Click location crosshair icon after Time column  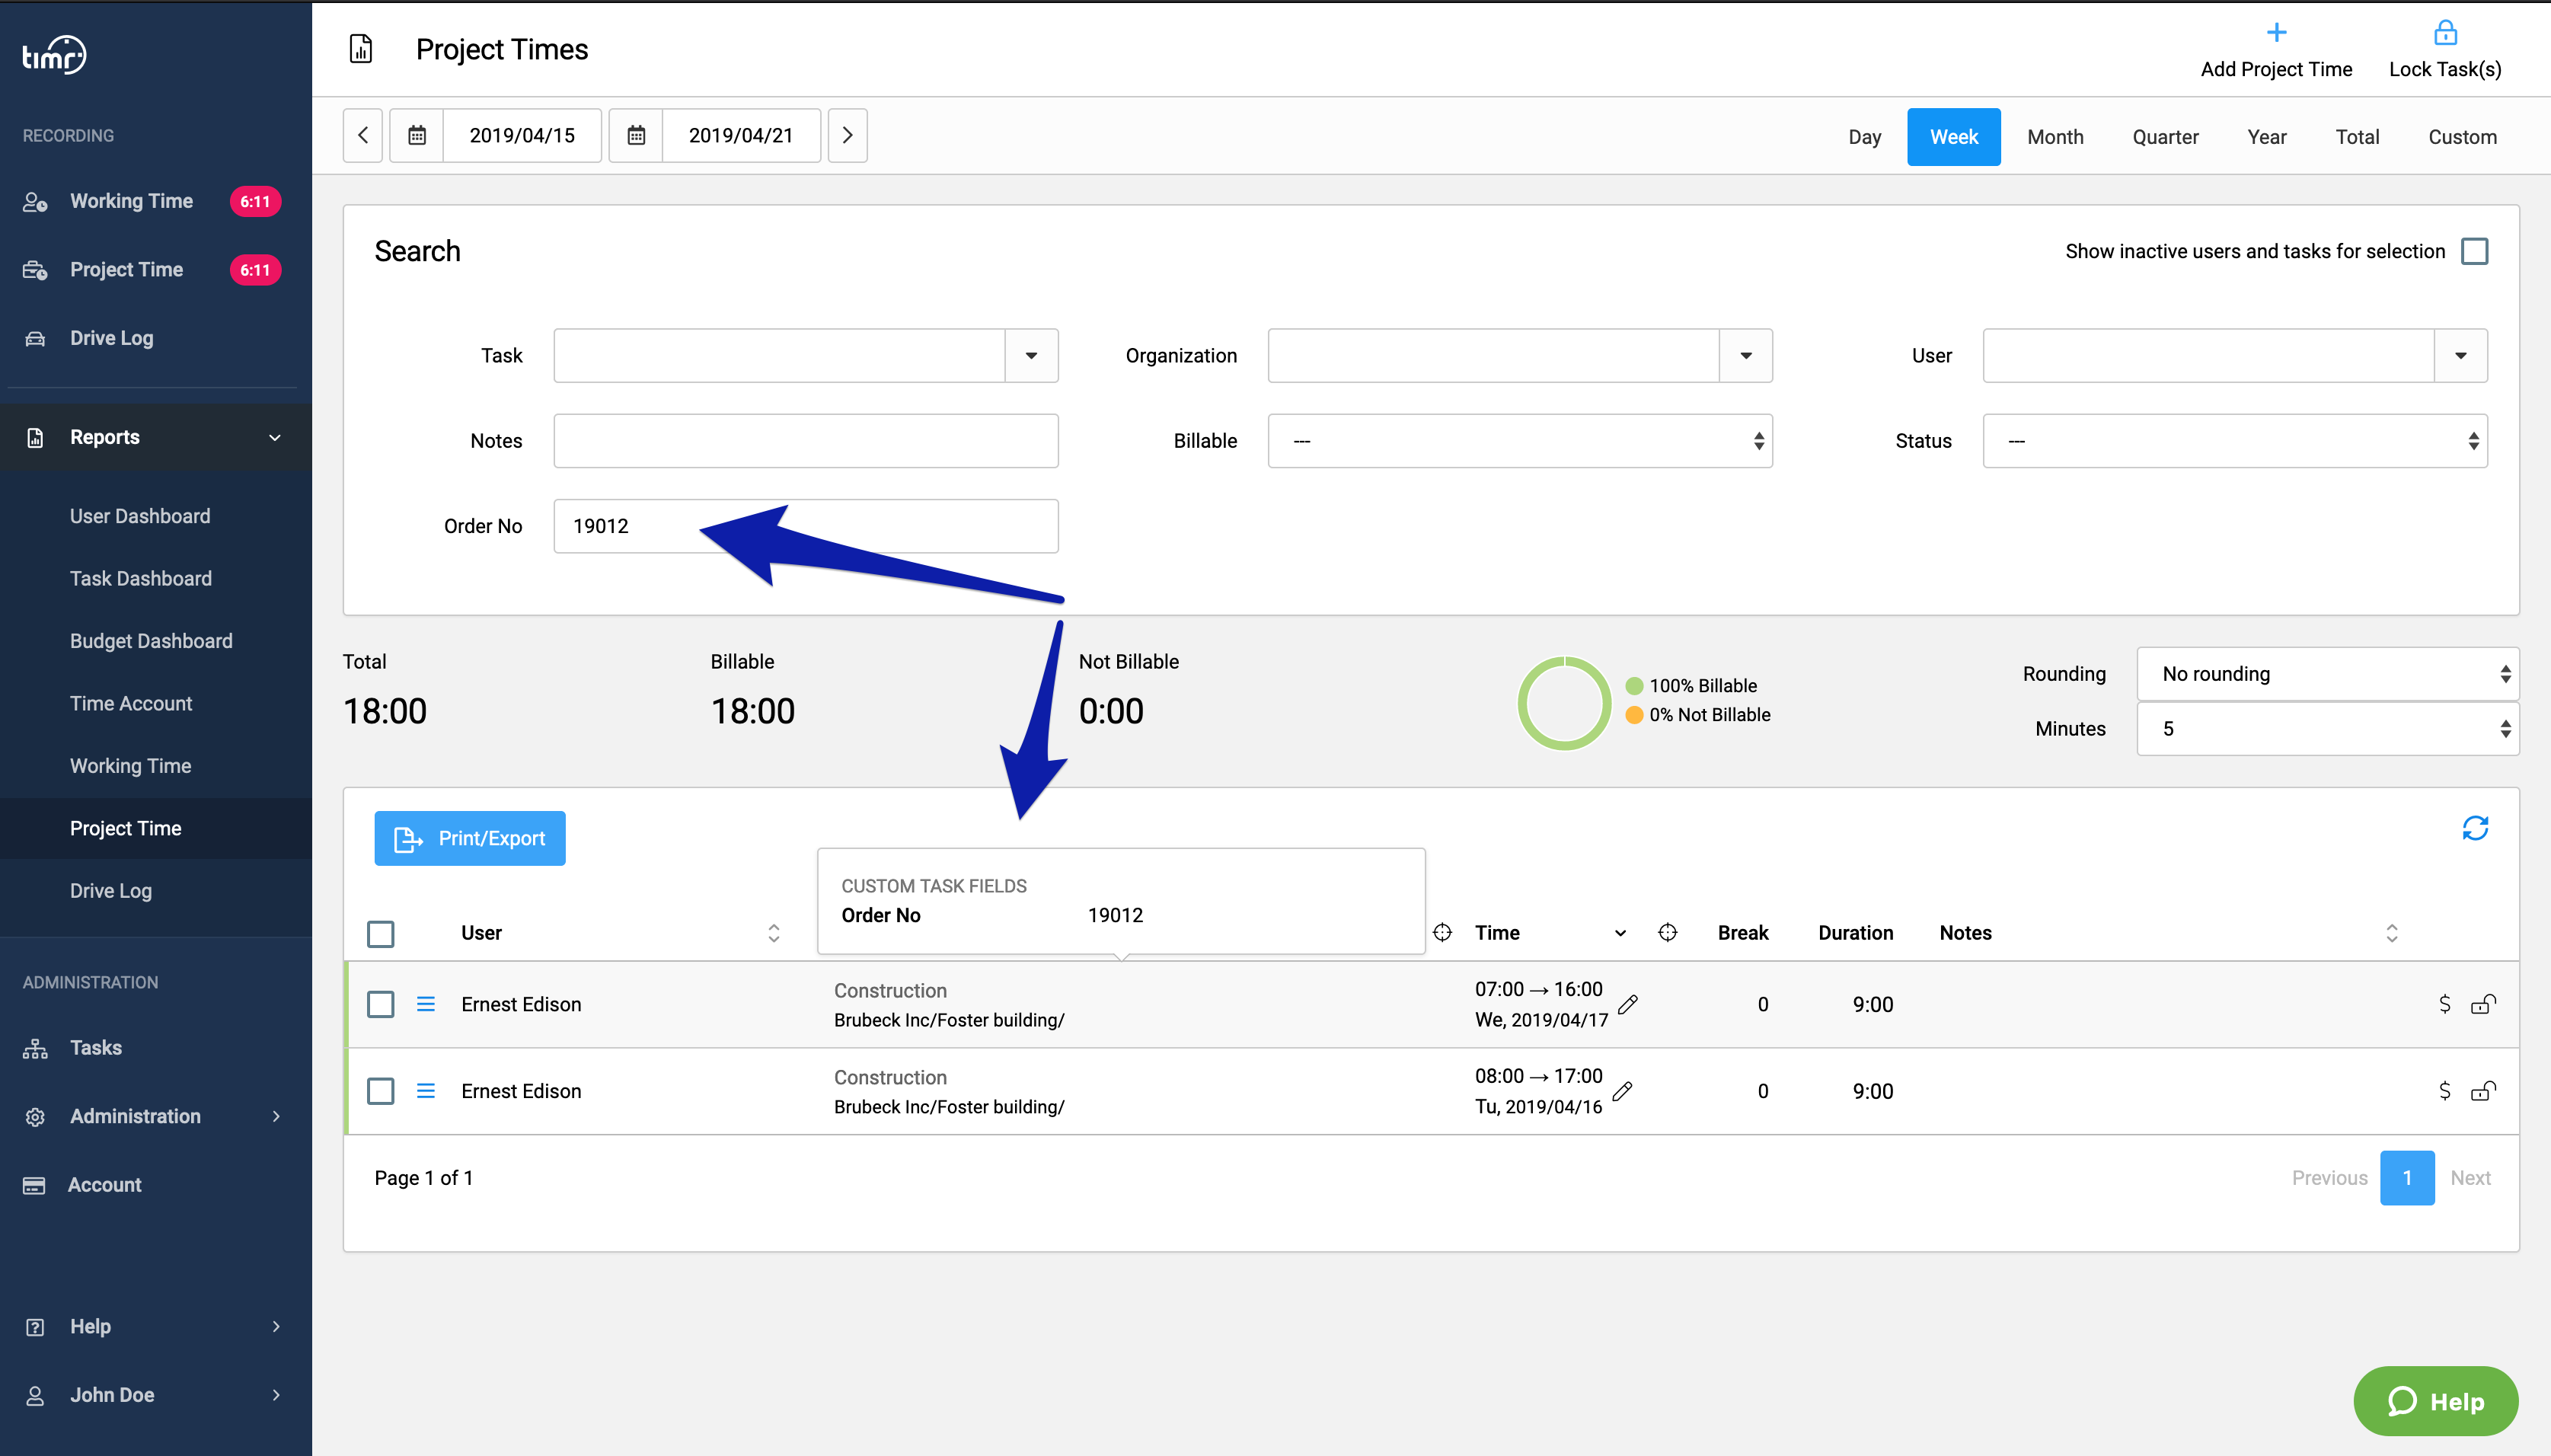point(1667,933)
